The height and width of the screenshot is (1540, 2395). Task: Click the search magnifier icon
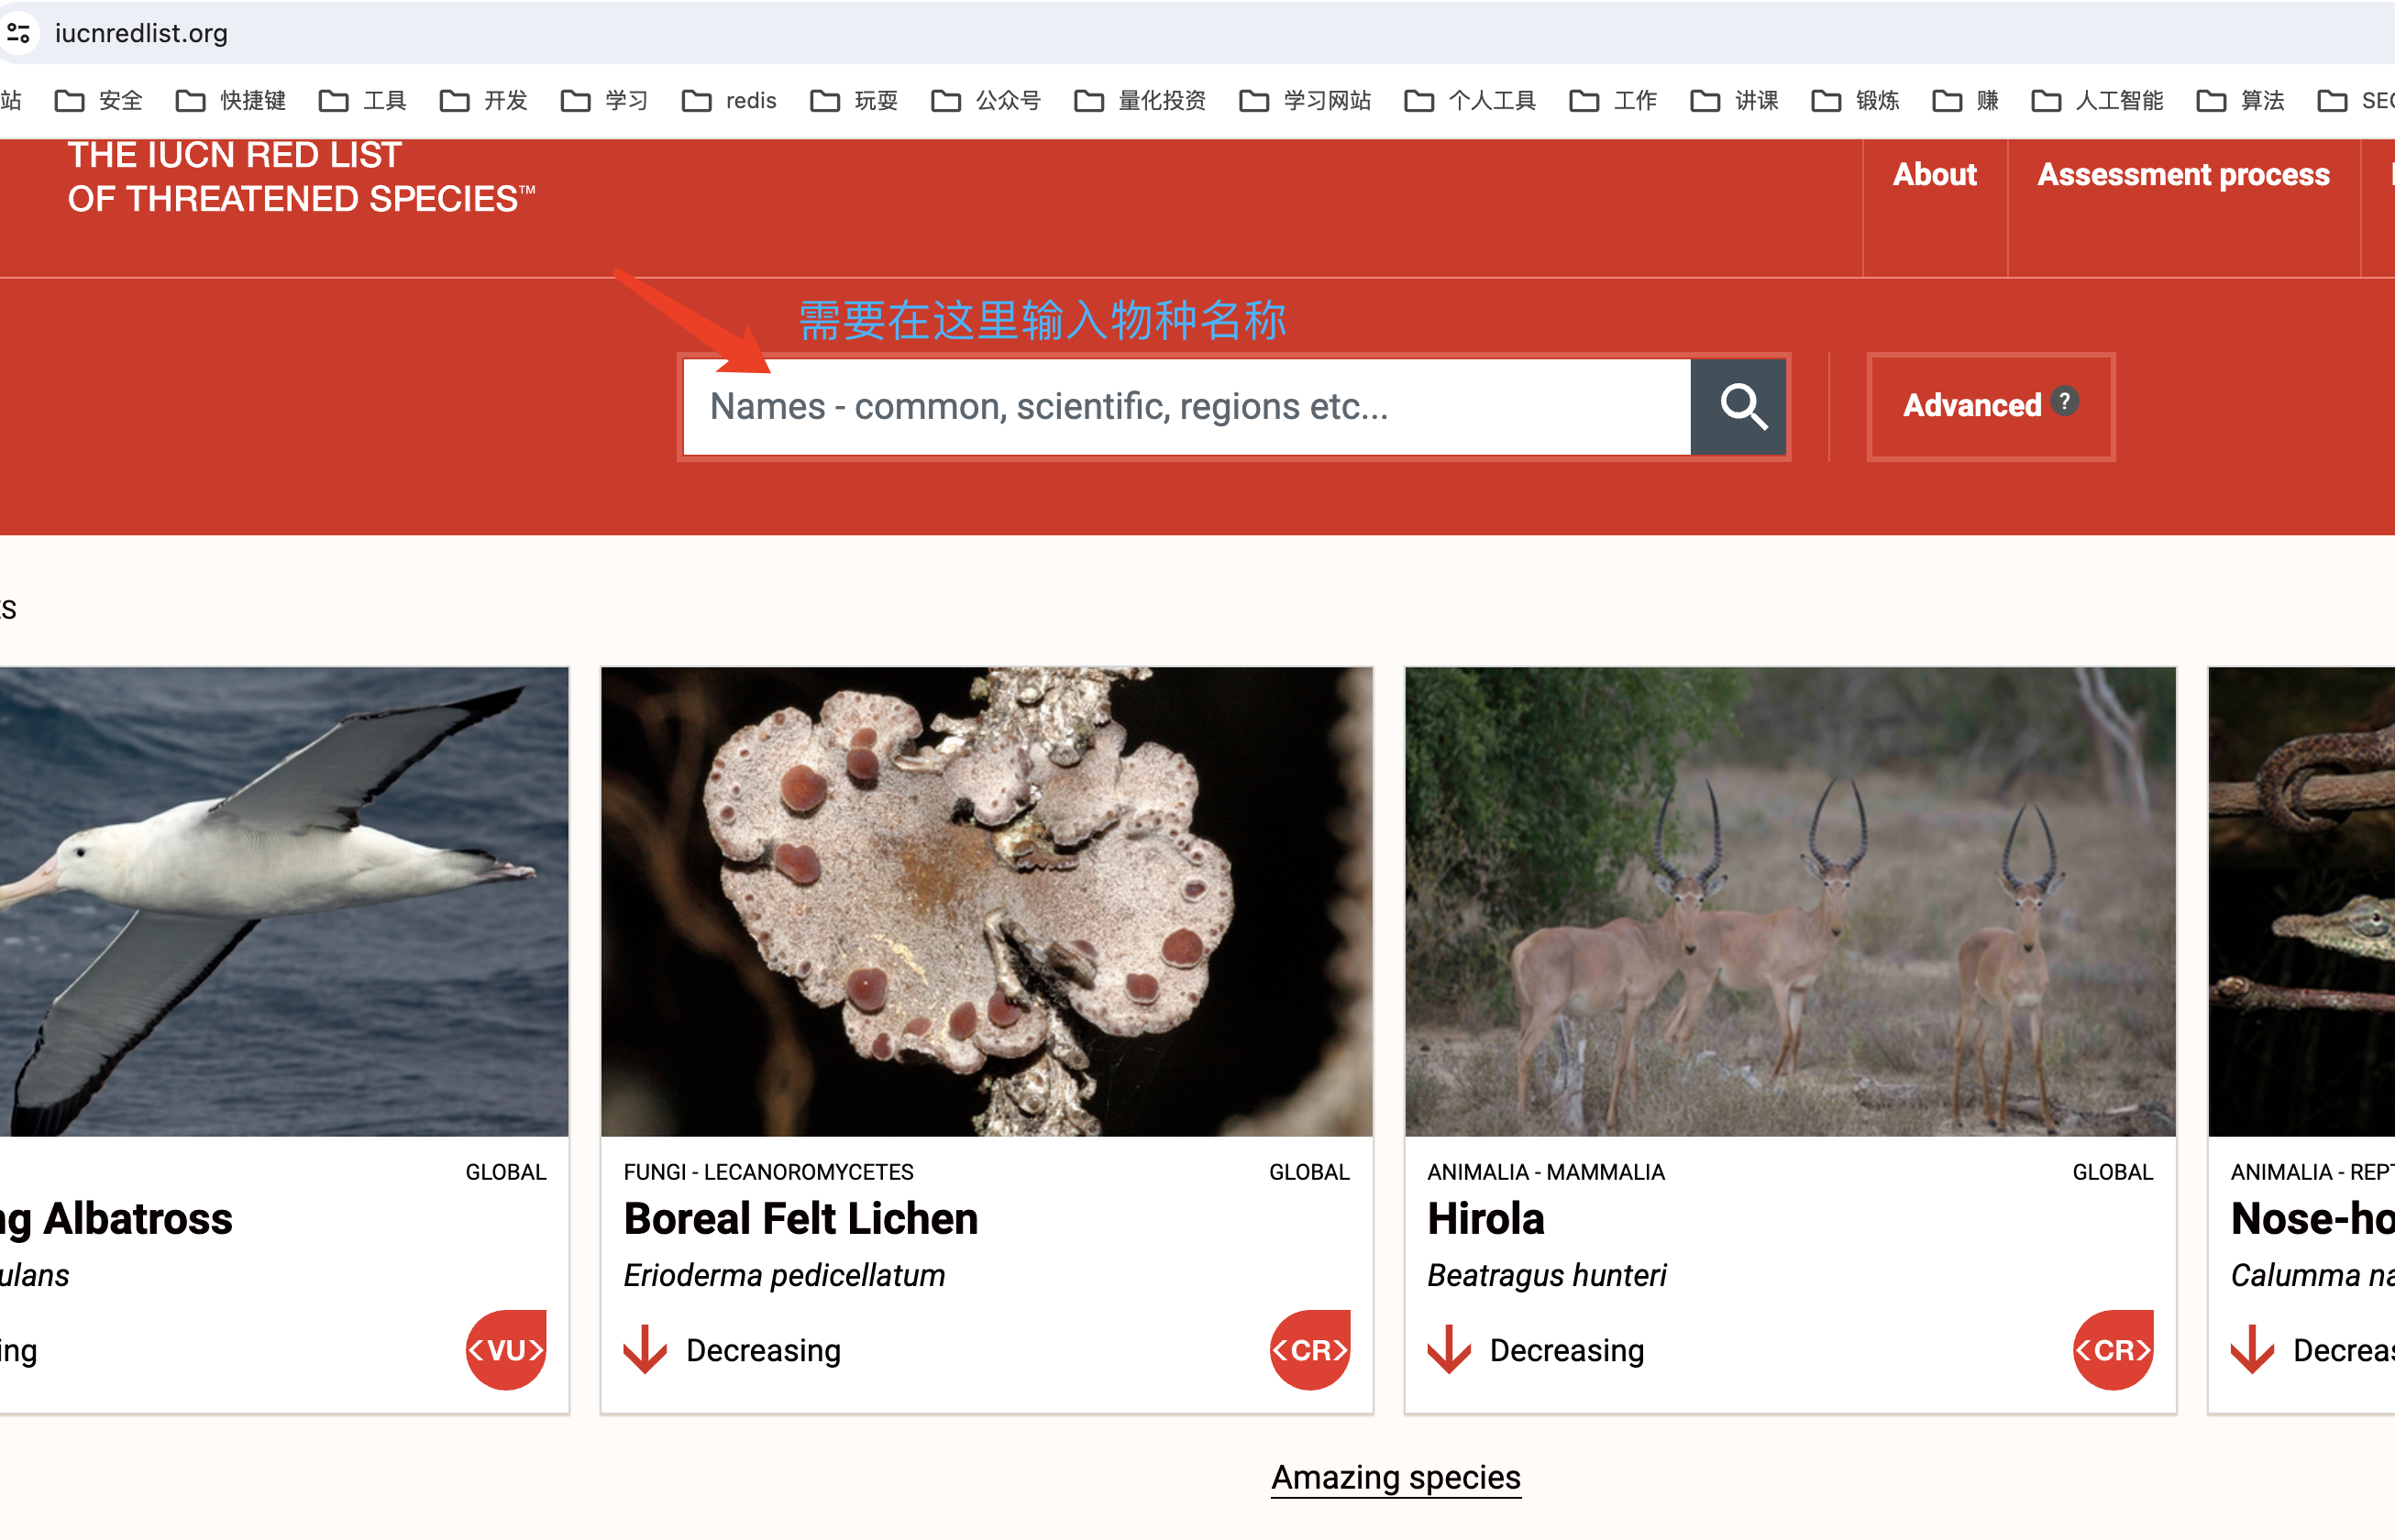(1739, 406)
